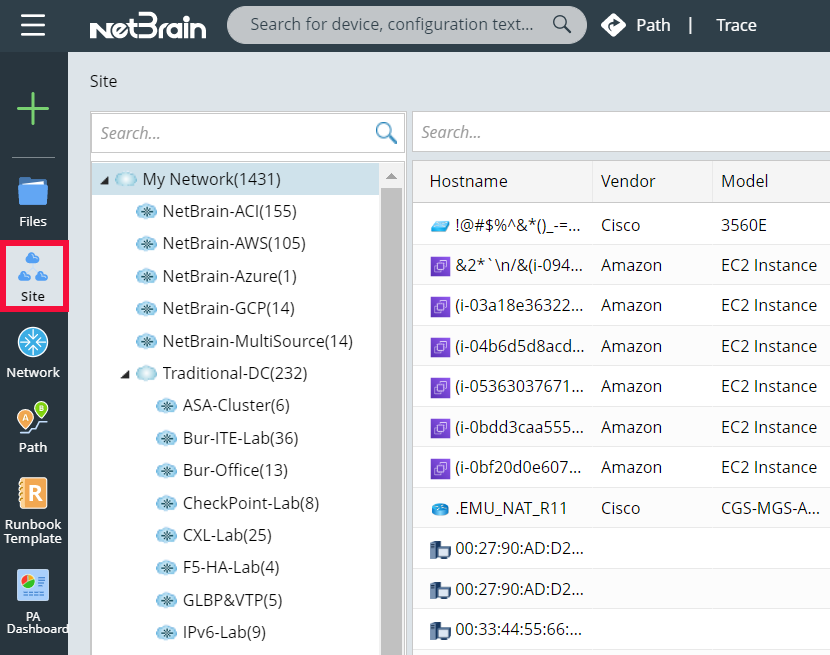Focus the device table search field
This screenshot has height=655, width=830.
coord(621,132)
